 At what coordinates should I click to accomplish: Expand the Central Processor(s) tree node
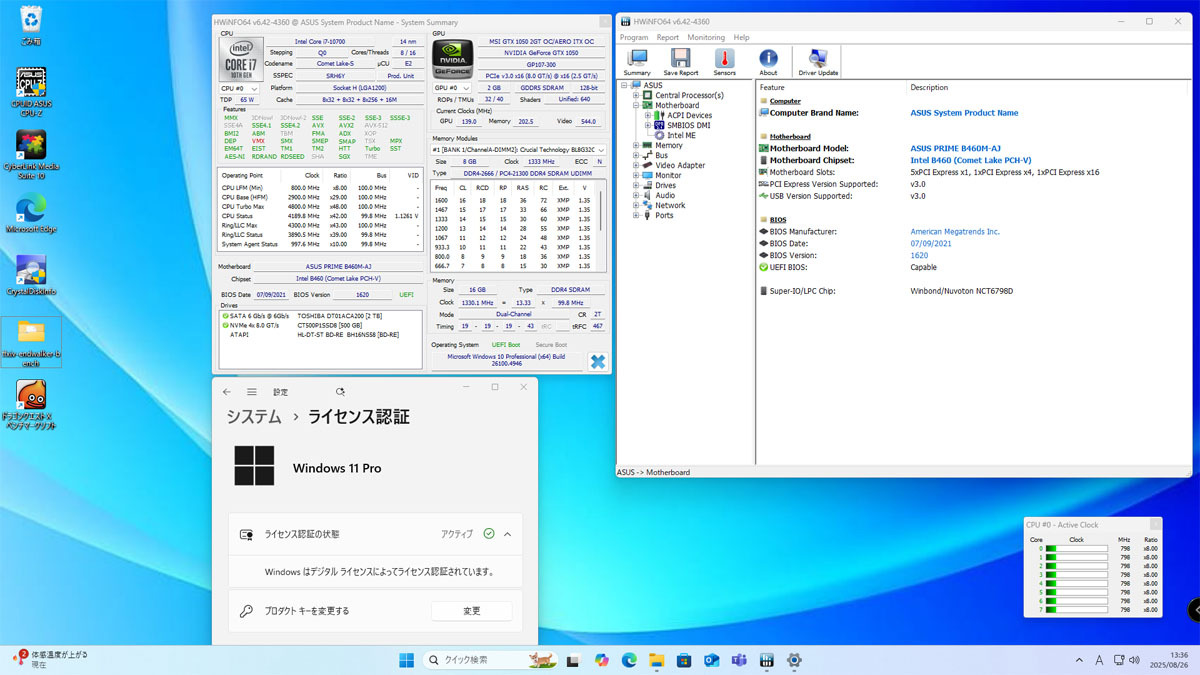(637, 95)
